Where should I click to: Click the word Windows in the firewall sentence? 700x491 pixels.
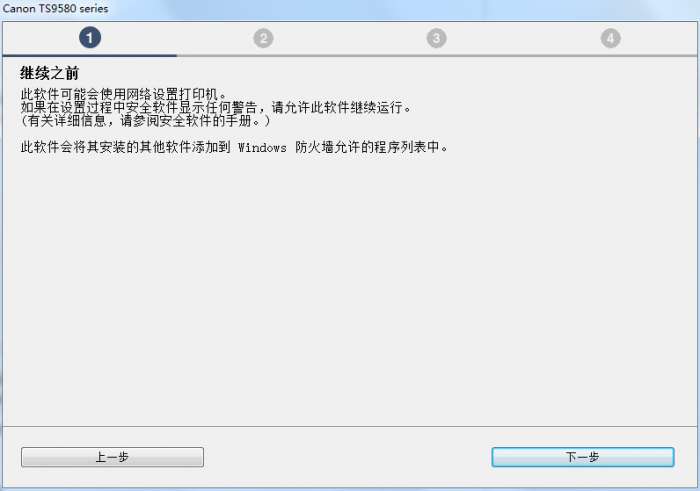point(262,147)
